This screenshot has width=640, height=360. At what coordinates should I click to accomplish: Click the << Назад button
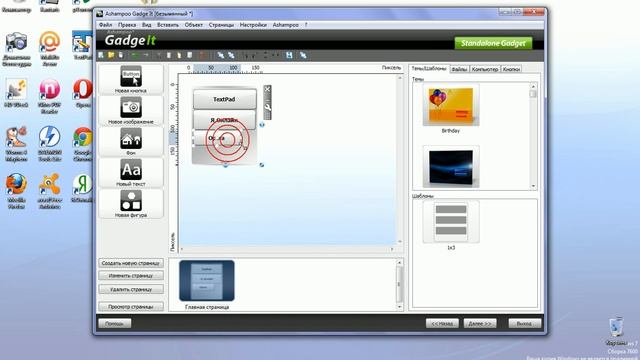[x=442, y=323]
